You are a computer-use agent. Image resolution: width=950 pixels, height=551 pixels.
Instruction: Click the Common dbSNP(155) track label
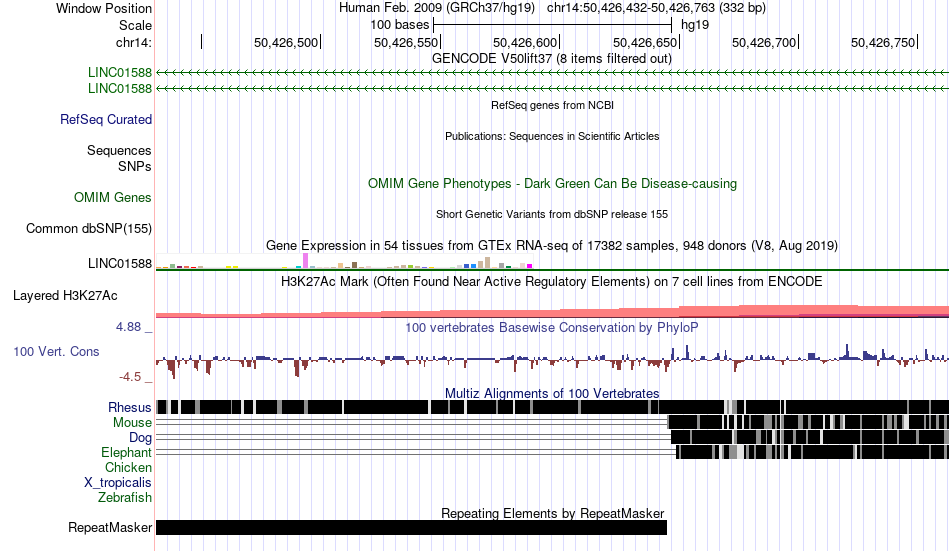(88, 229)
